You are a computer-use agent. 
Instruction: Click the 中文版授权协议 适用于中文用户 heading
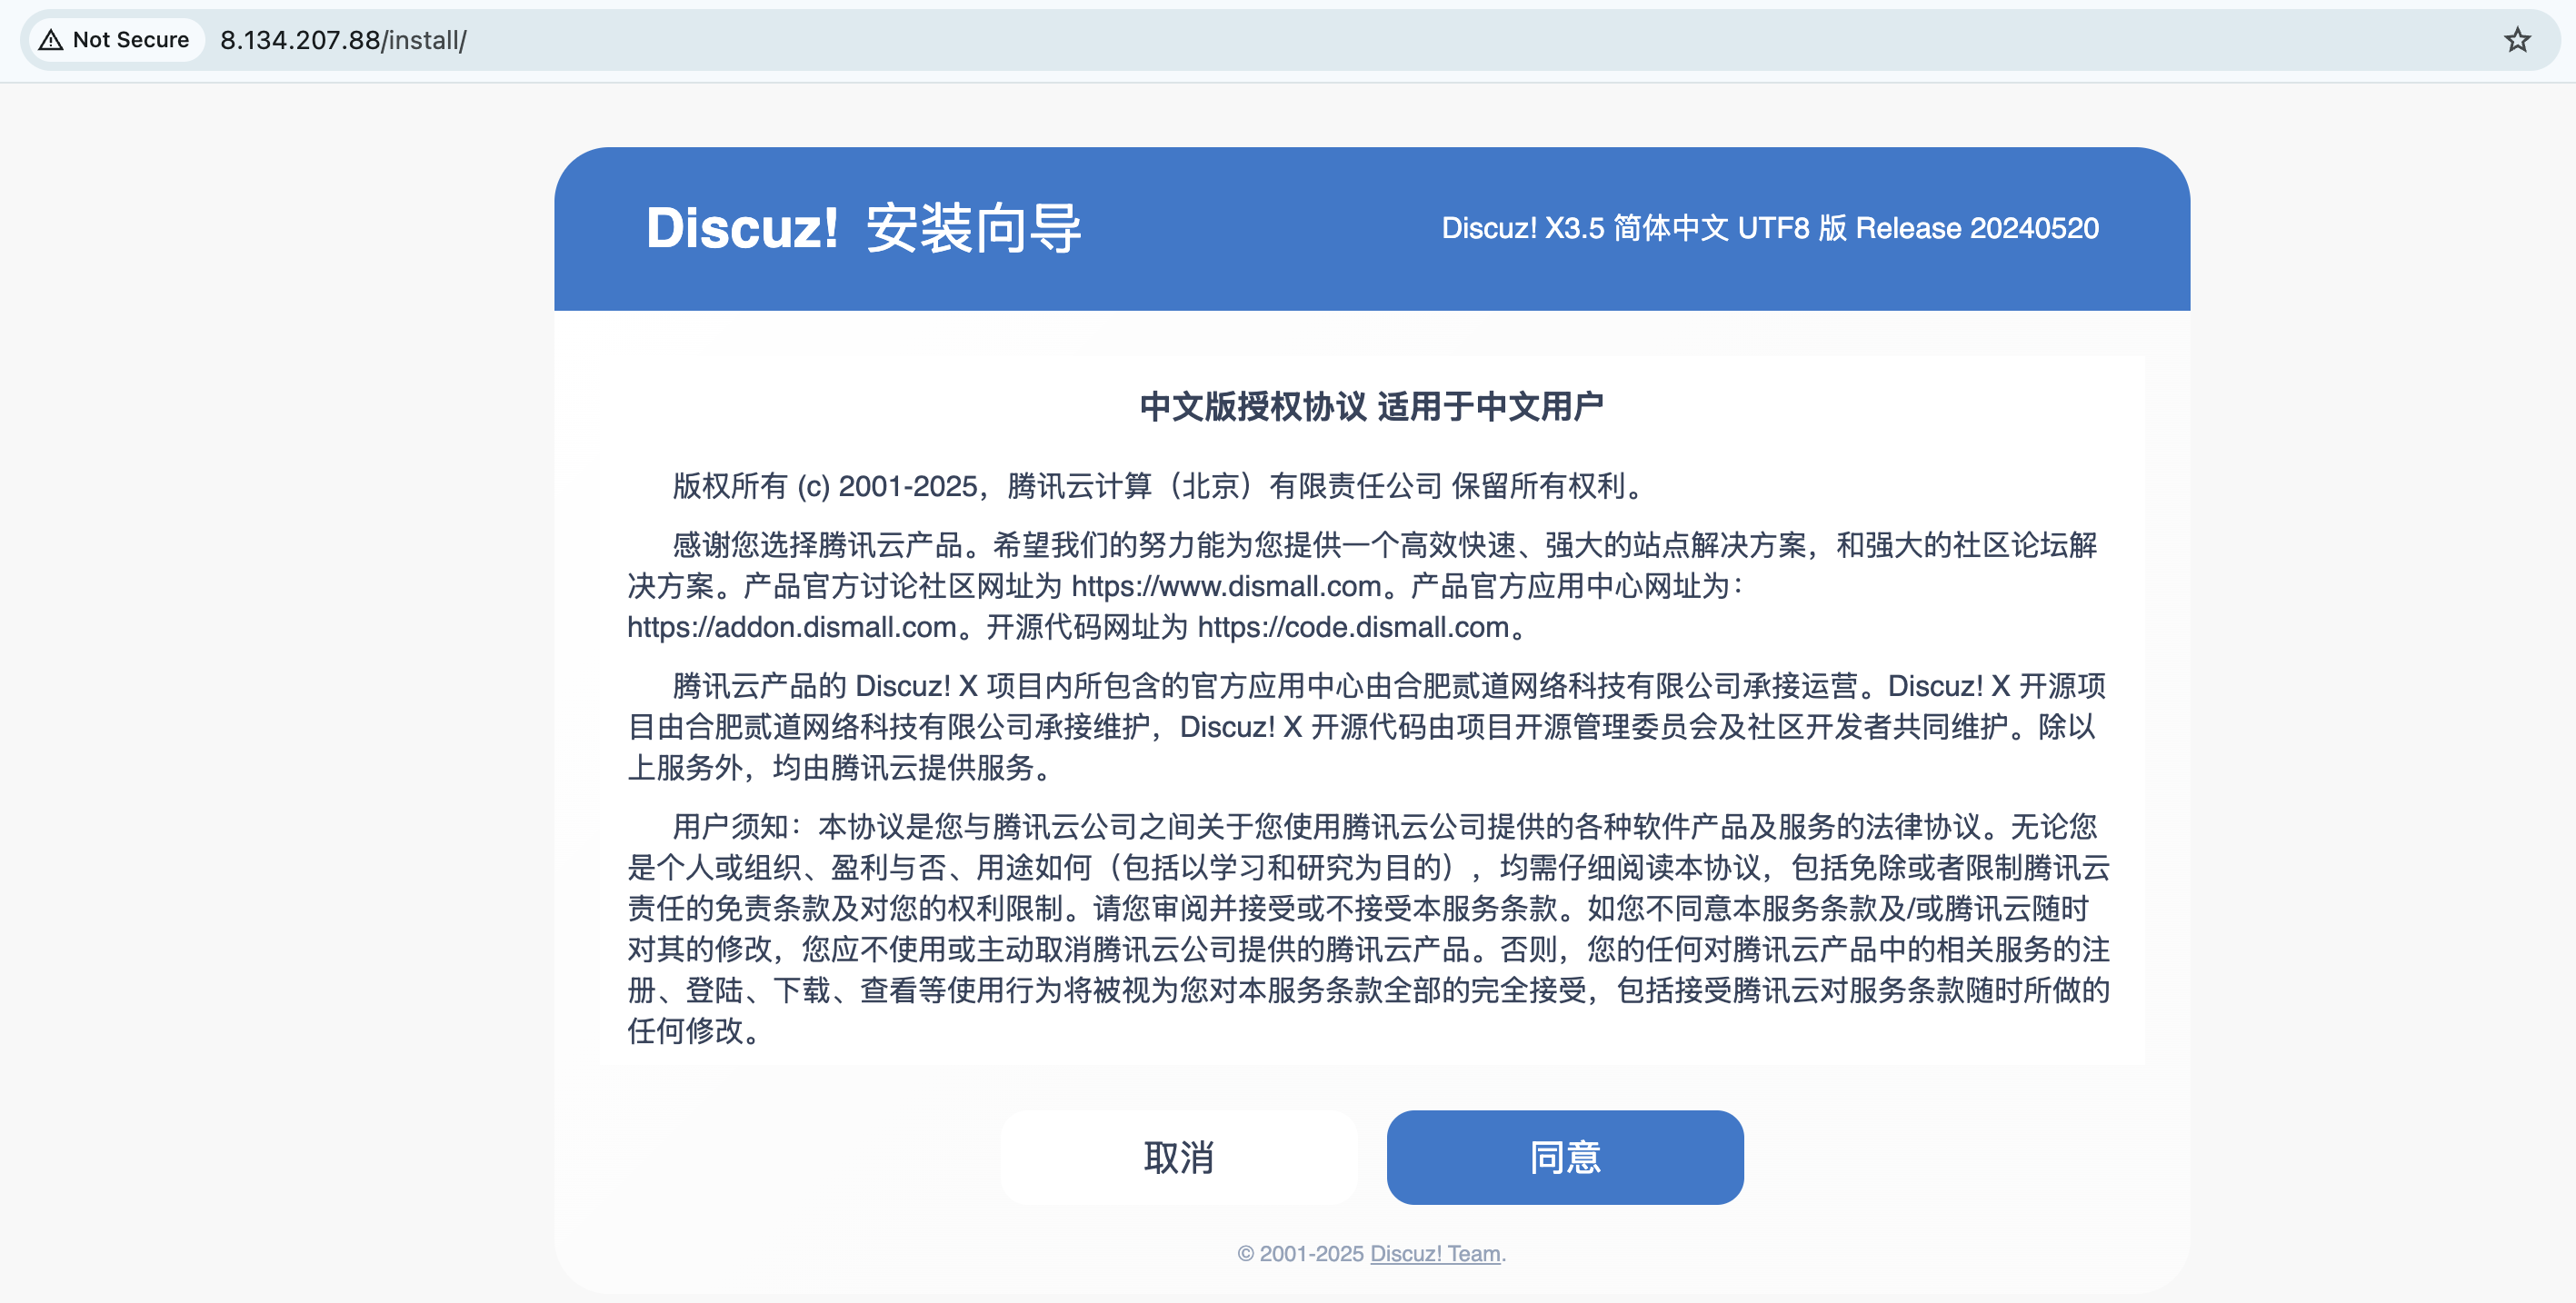1371,407
